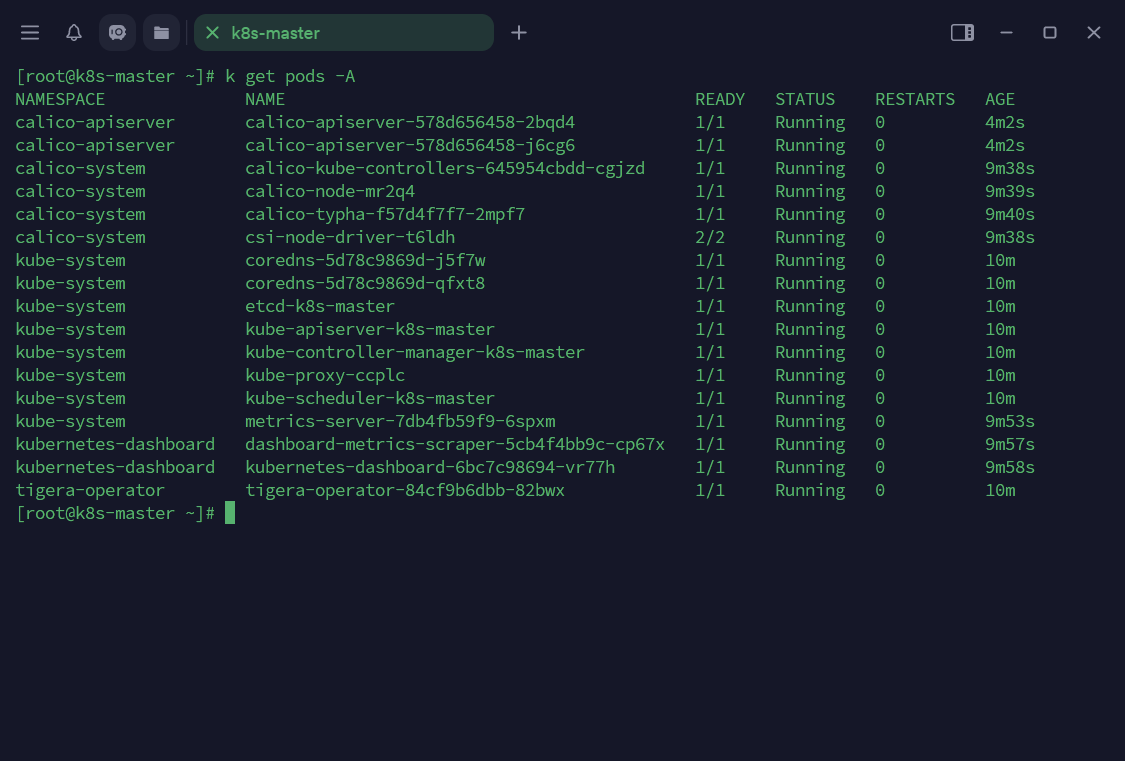Open the hamburger main menu
Image resolution: width=1125 pixels, height=761 pixels.
pos(30,33)
